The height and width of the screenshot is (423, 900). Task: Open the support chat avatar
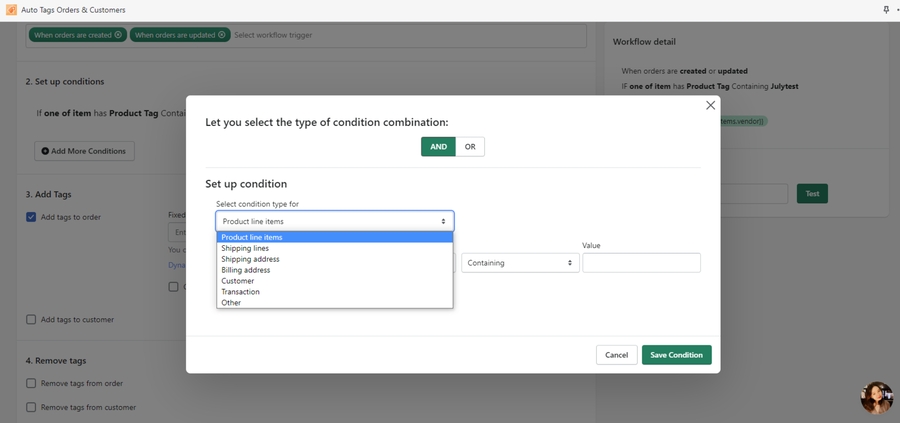tap(876, 397)
